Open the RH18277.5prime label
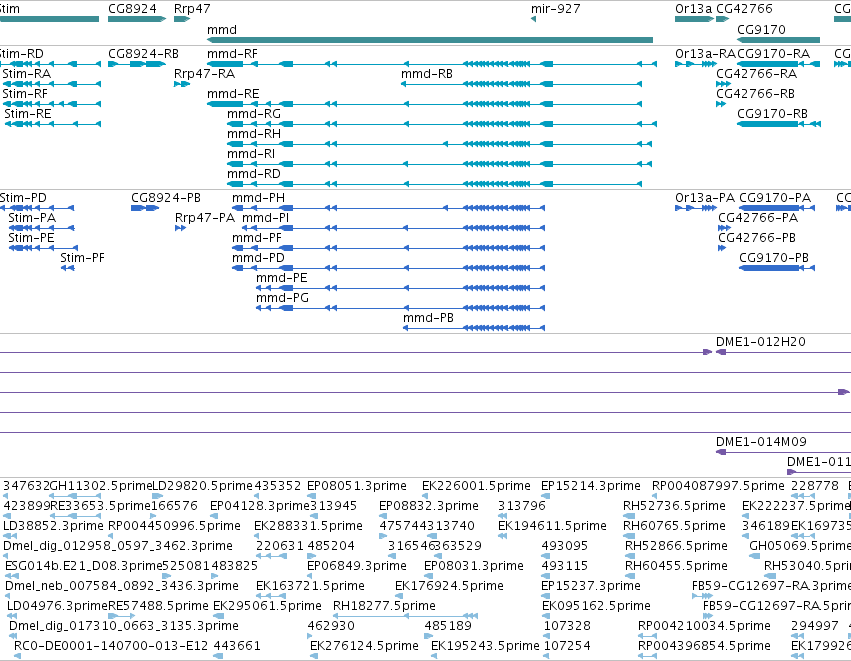This screenshot has height=661, width=851. click(x=384, y=606)
